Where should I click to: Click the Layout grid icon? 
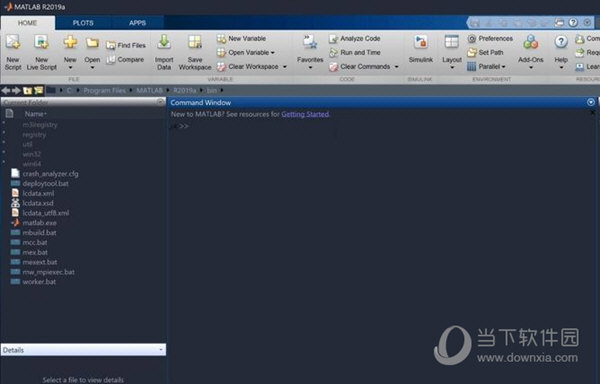(x=452, y=42)
